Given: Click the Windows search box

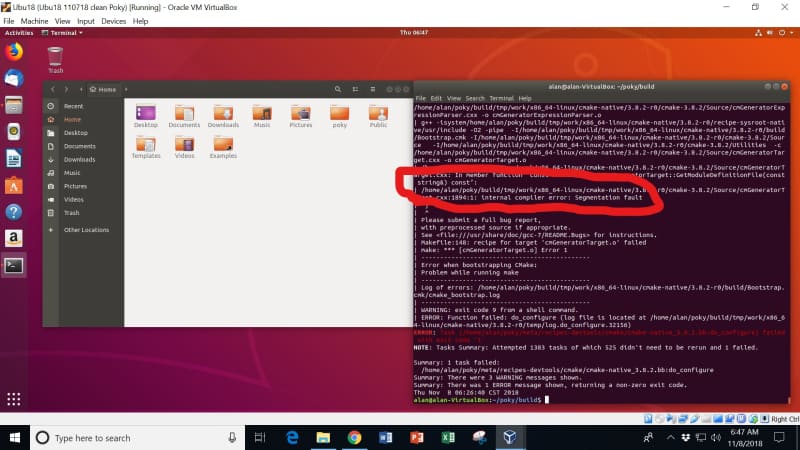Looking at the screenshot, I should 137,438.
